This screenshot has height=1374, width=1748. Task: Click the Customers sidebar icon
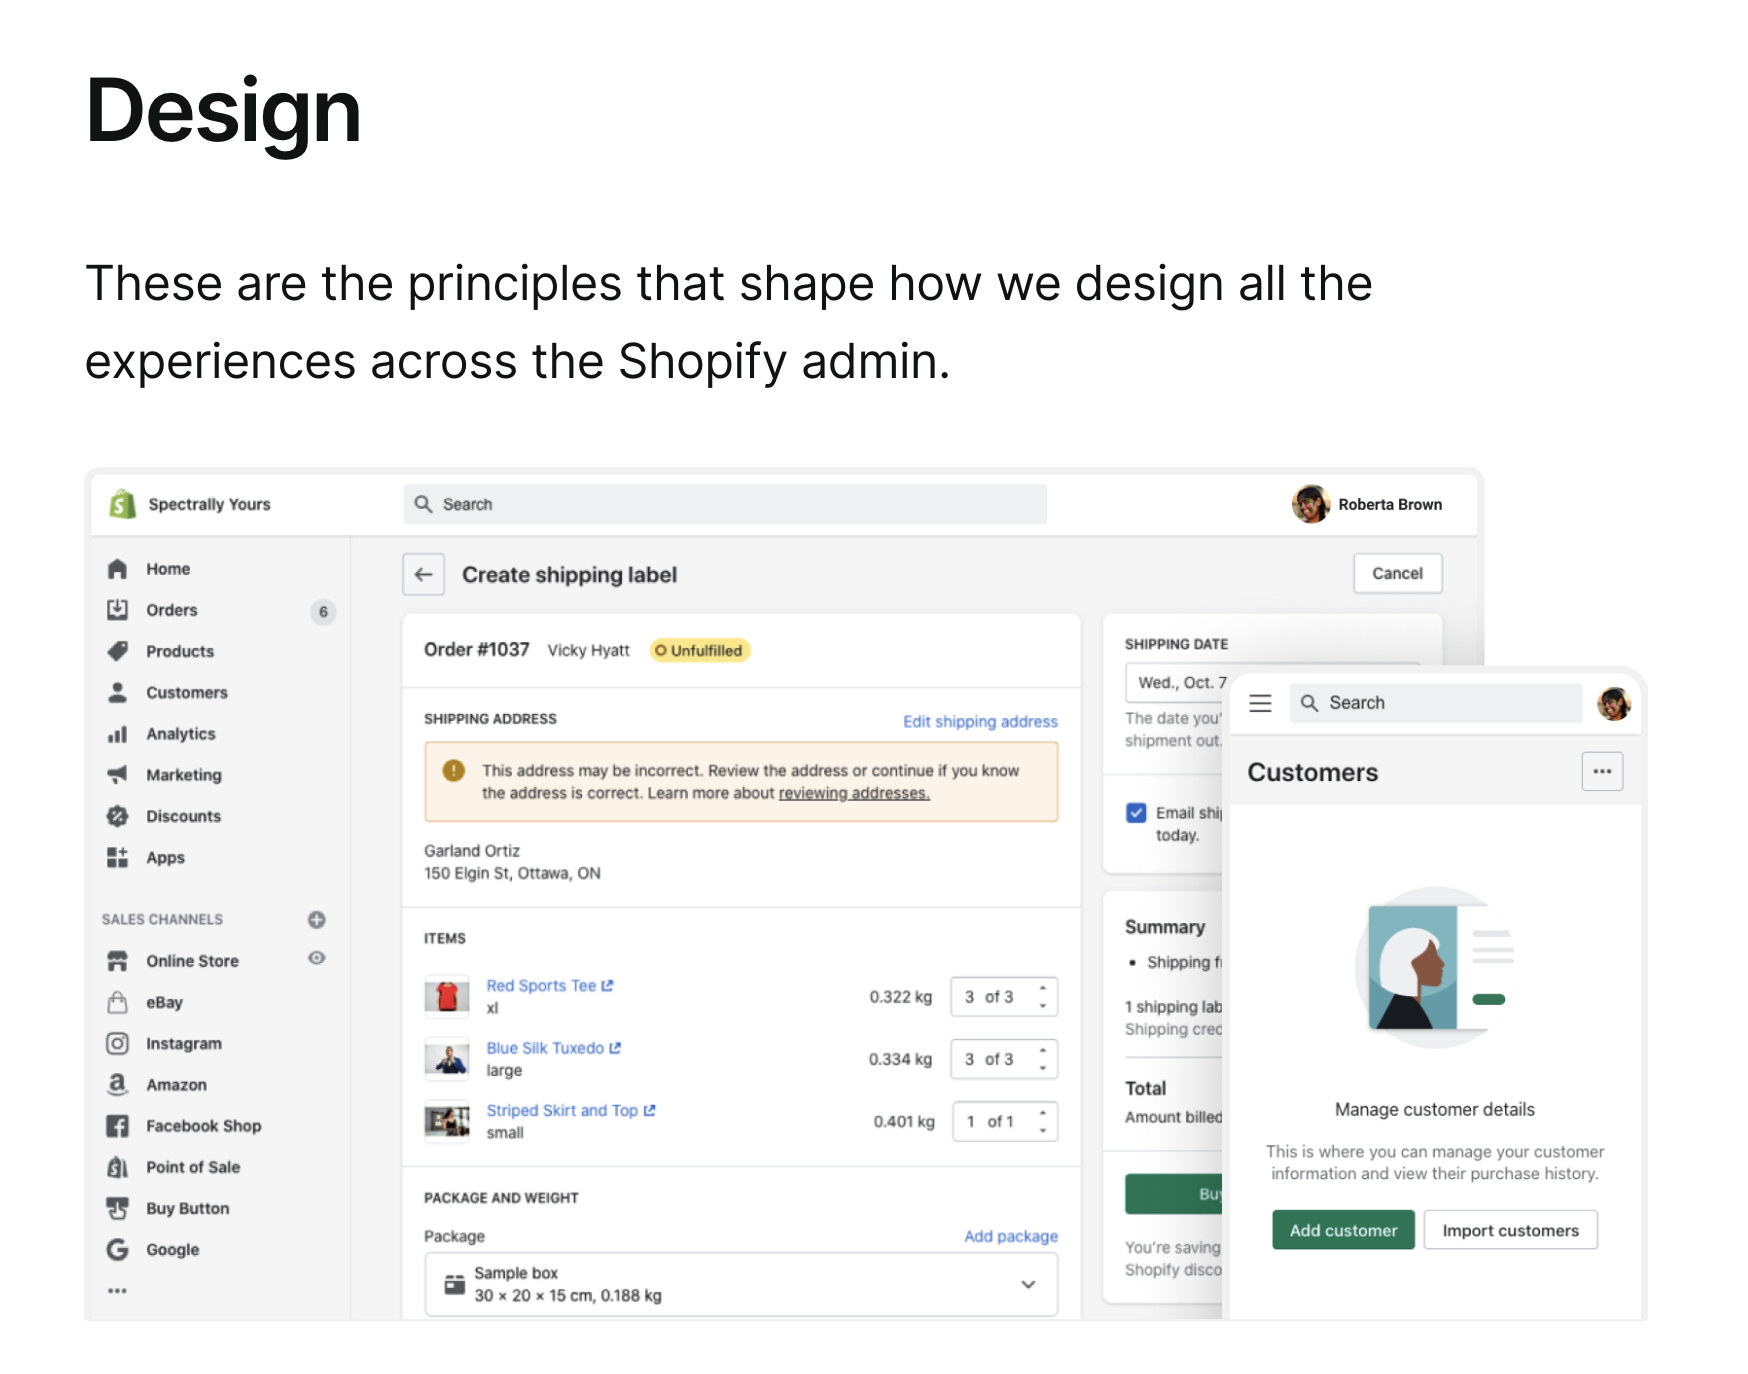(x=118, y=692)
